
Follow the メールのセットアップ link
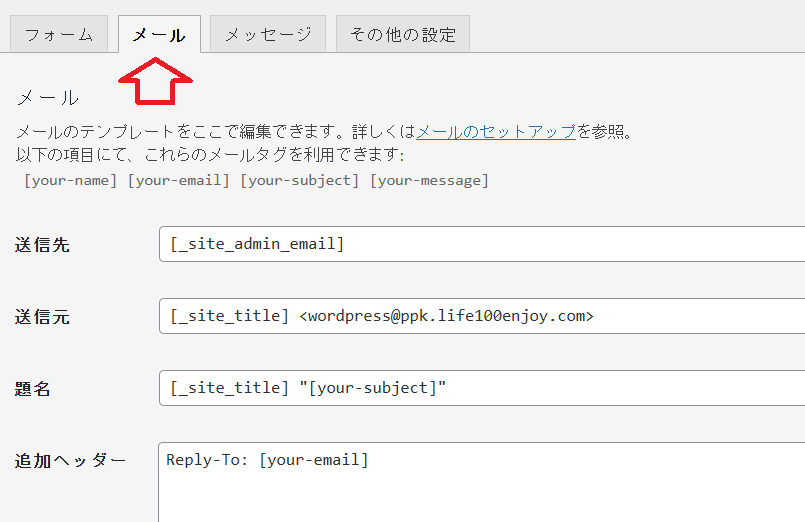496,132
